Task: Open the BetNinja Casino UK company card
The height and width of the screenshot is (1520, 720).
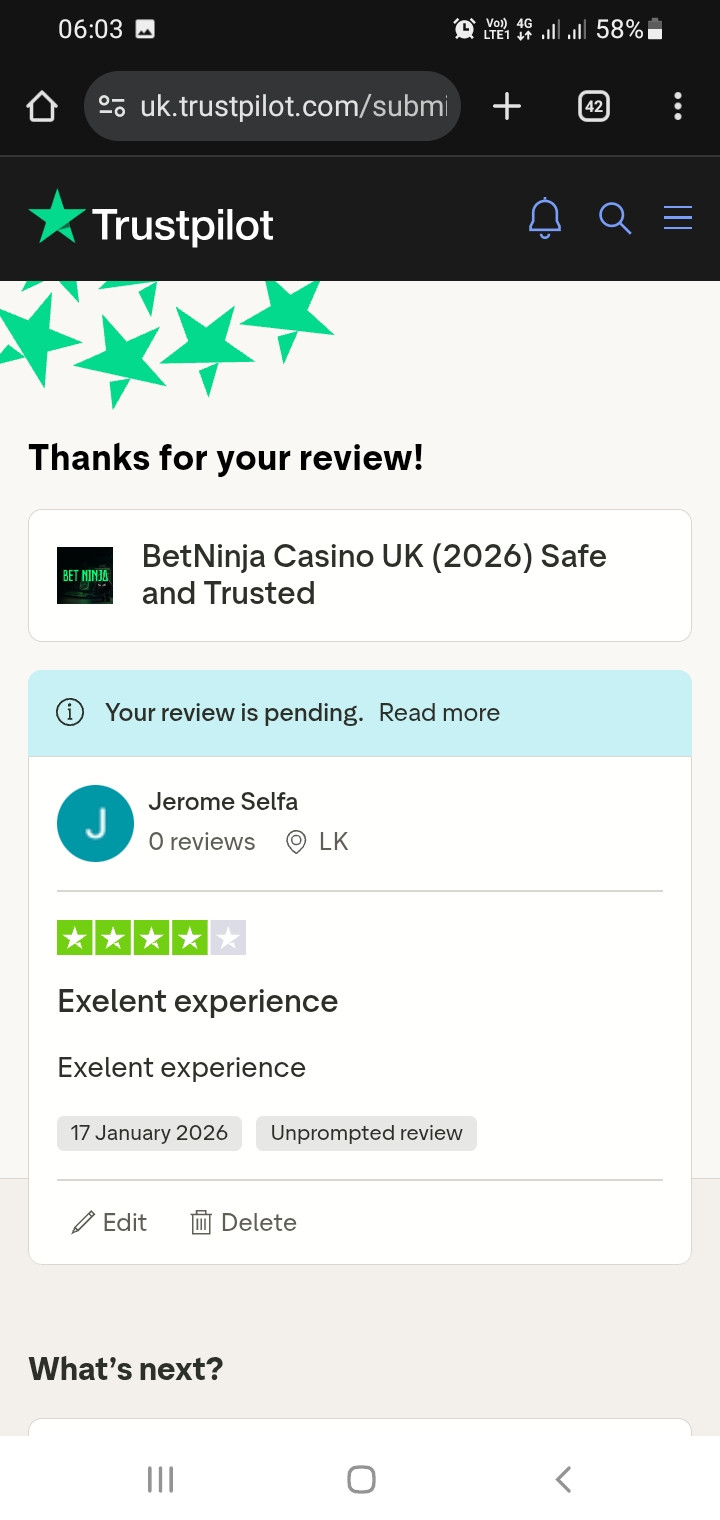Action: point(374,575)
